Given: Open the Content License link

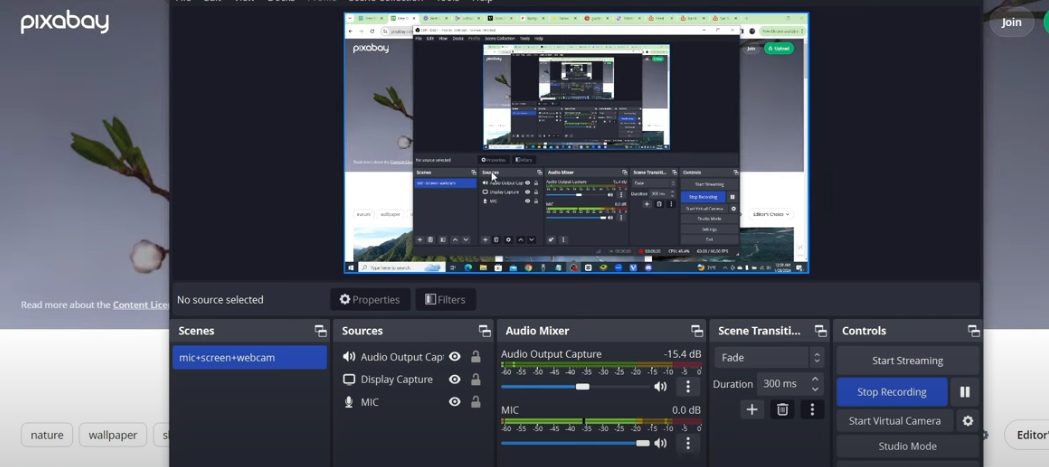Looking at the screenshot, I should click(141, 305).
